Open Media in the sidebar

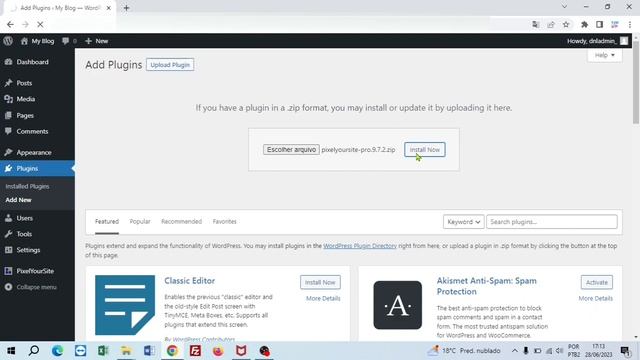click(25, 99)
